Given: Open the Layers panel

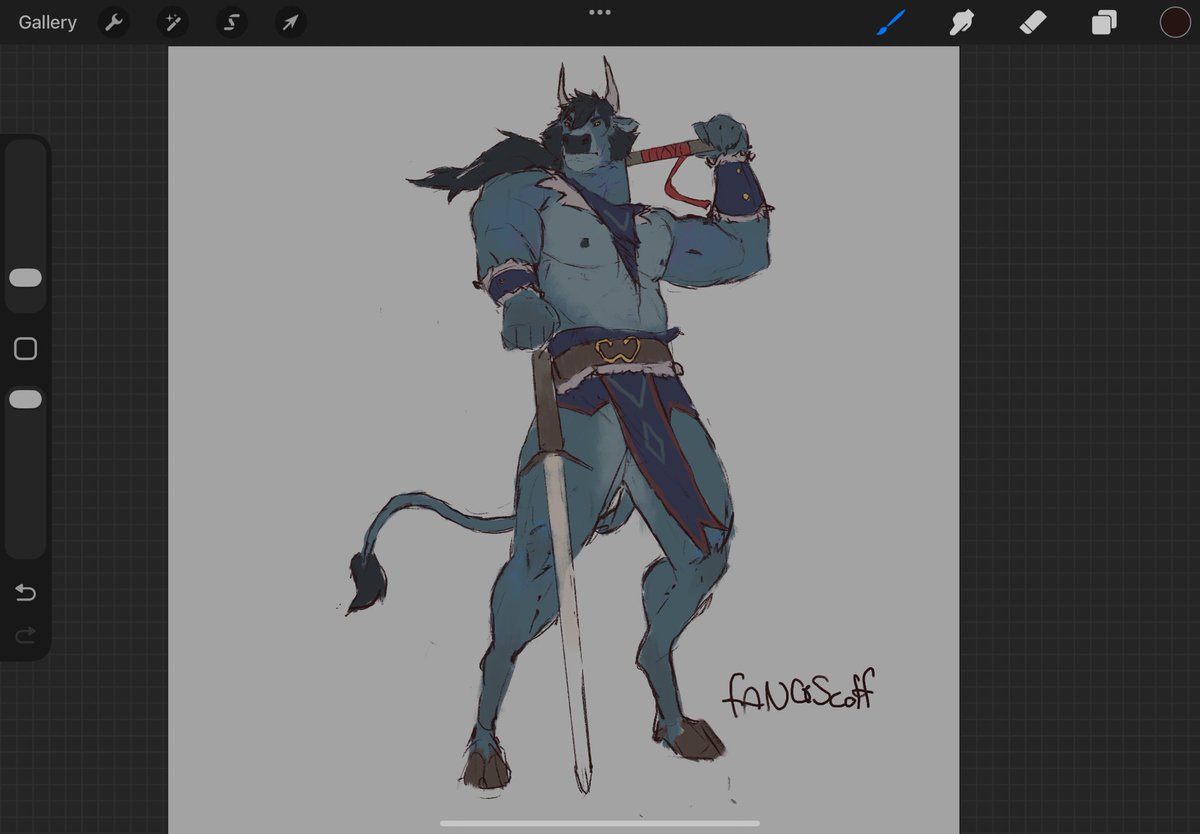Looking at the screenshot, I should point(1104,22).
